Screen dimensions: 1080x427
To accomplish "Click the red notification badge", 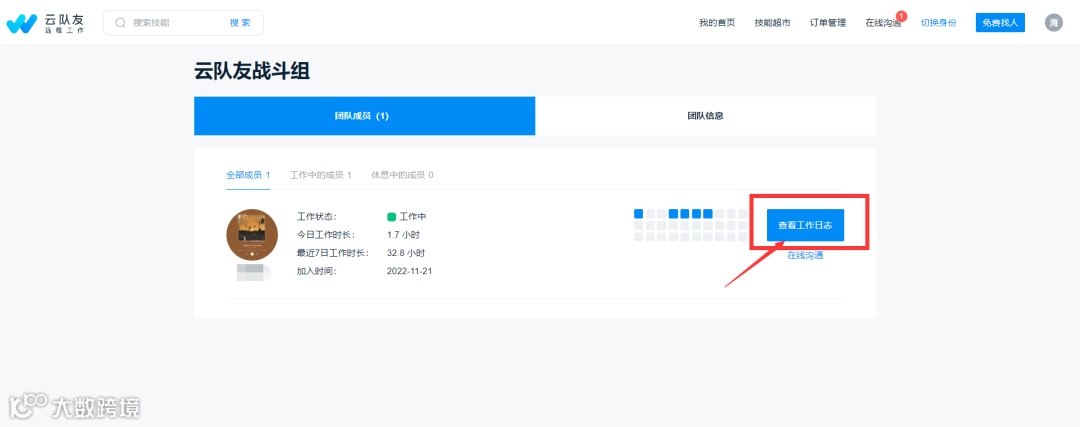I will (902, 16).
